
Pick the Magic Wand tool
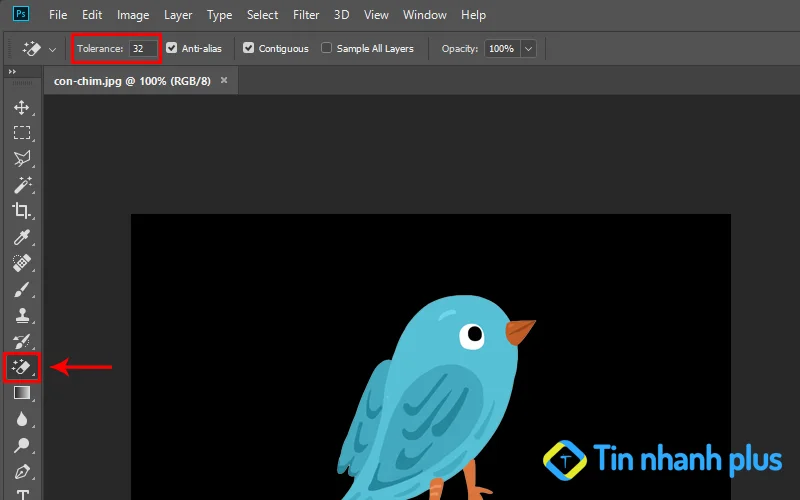[22, 185]
